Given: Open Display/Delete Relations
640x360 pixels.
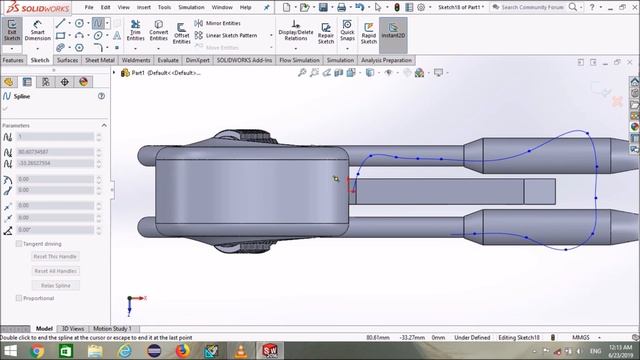Looking at the screenshot, I should 296,30.
